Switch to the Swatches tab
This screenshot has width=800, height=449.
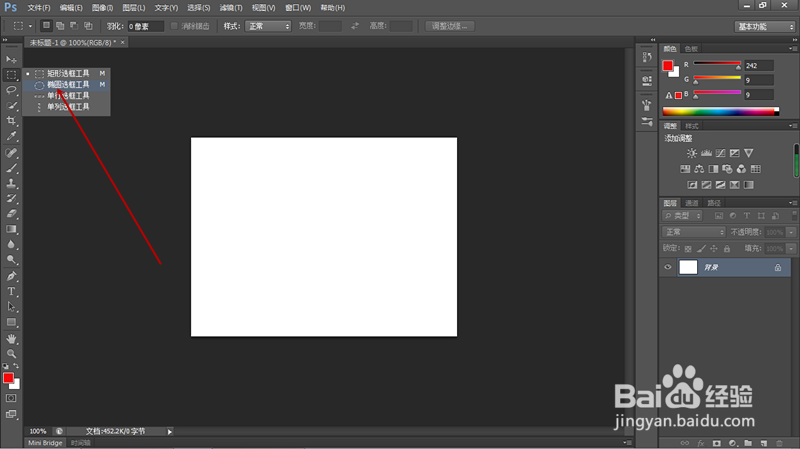[691, 49]
